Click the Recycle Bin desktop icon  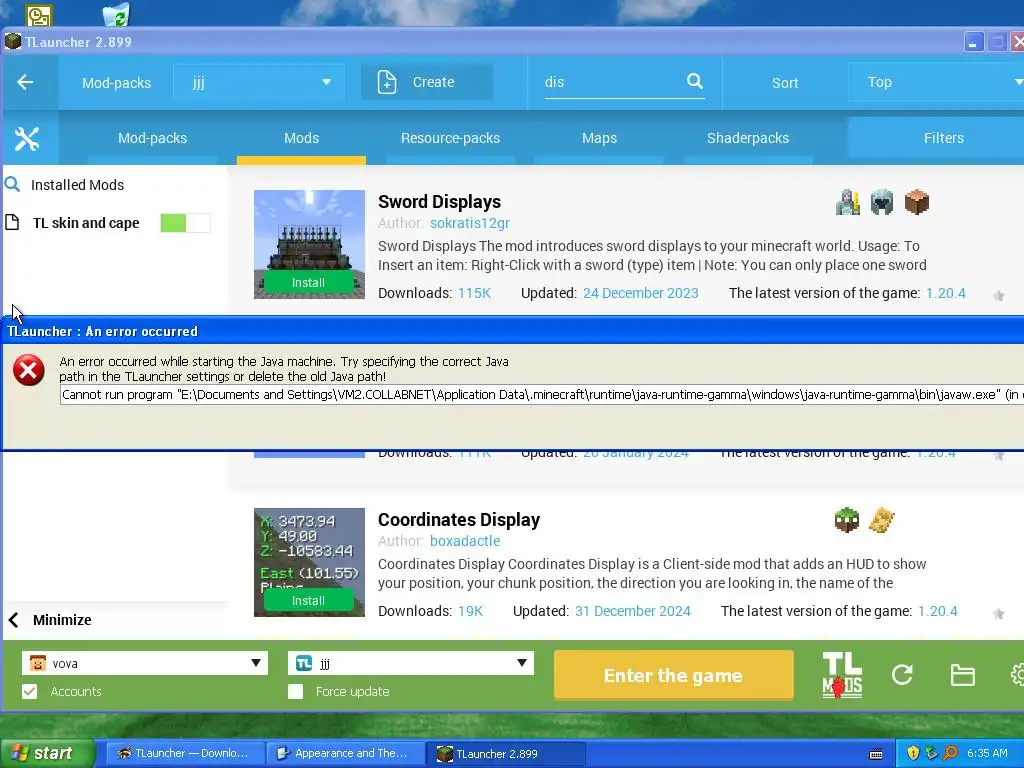(117, 14)
